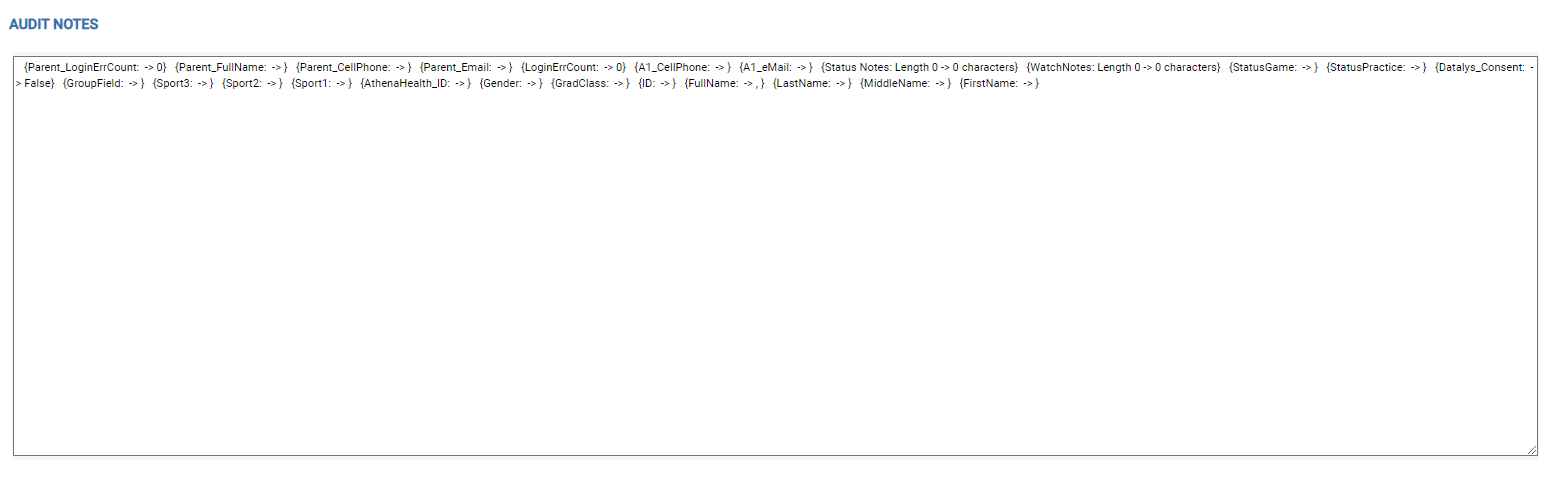Click the '{WatchNotes: Length 0 -> 0 characters}' entry
The height and width of the screenshot is (478, 1559).
1124,66
